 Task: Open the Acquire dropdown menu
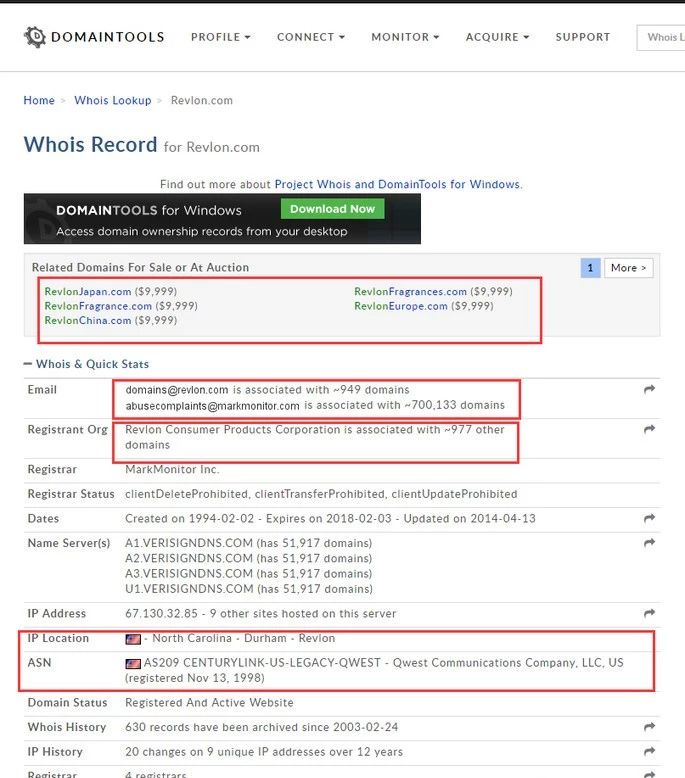(498, 37)
